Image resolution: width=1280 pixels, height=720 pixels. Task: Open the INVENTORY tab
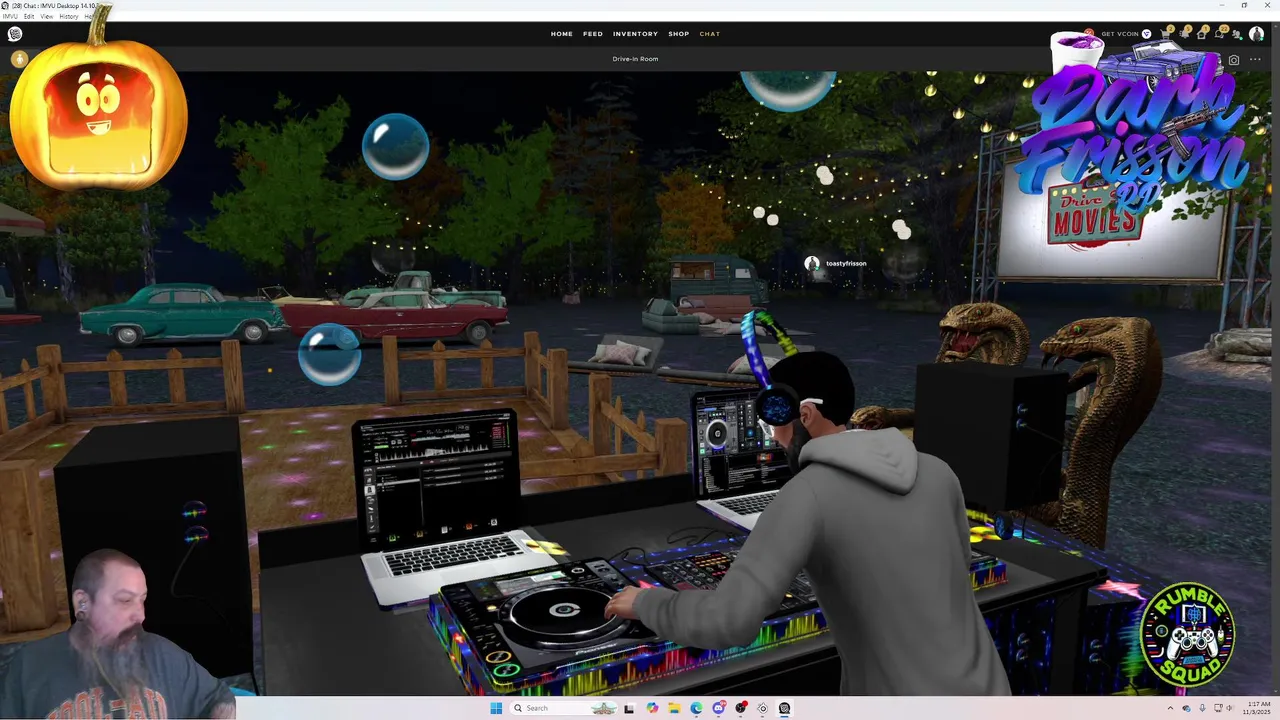(635, 34)
